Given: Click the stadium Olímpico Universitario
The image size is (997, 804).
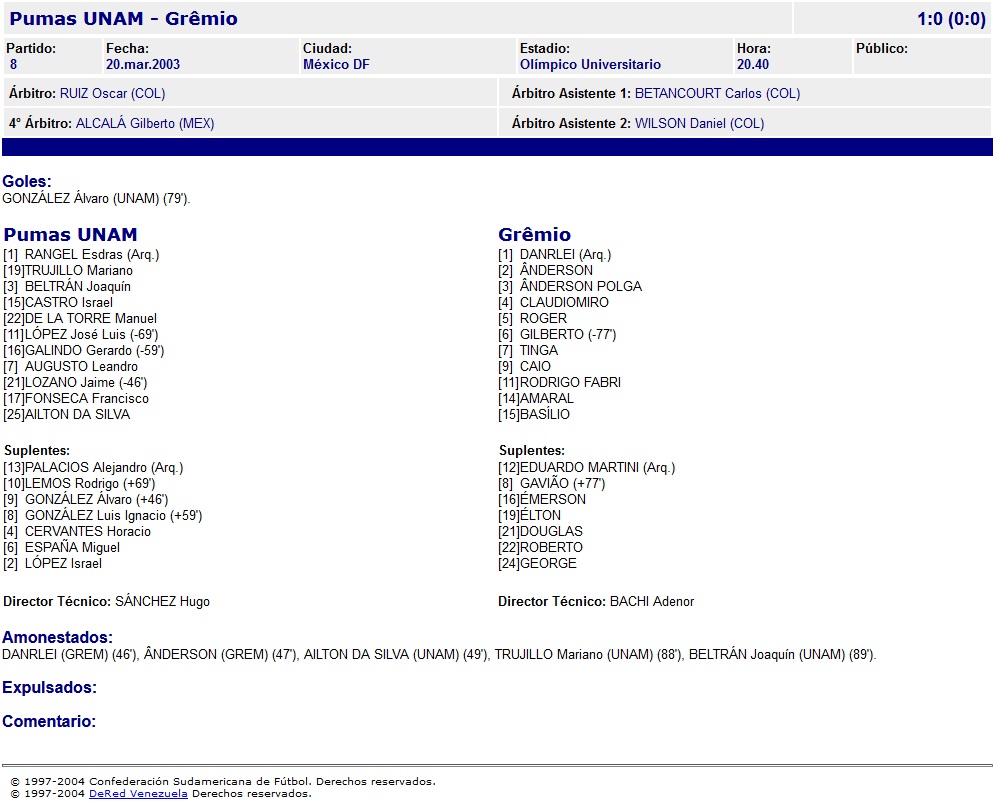Looking at the screenshot, I should click(x=590, y=64).
